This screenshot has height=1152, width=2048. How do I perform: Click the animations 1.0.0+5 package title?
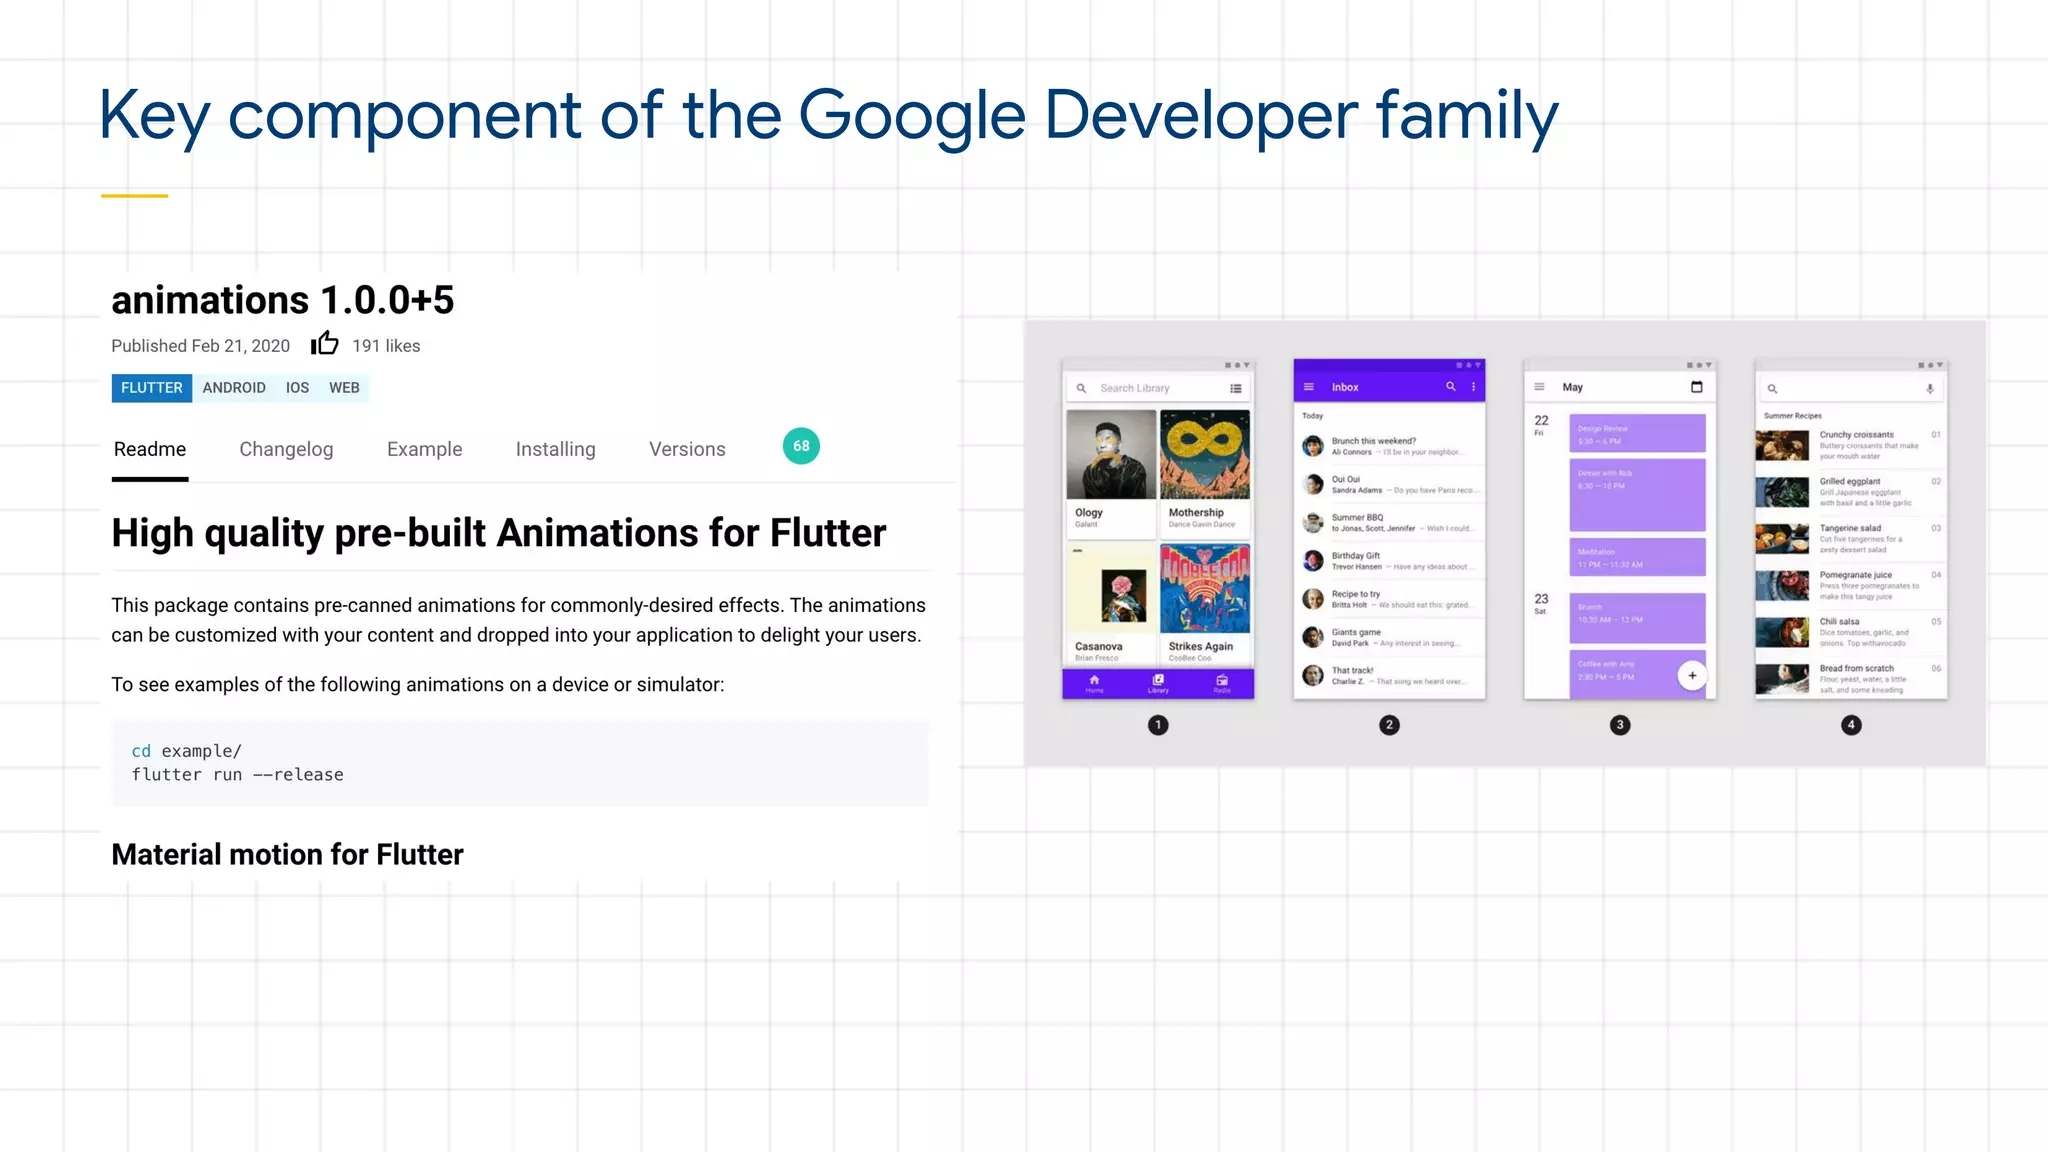coord(283,300)
